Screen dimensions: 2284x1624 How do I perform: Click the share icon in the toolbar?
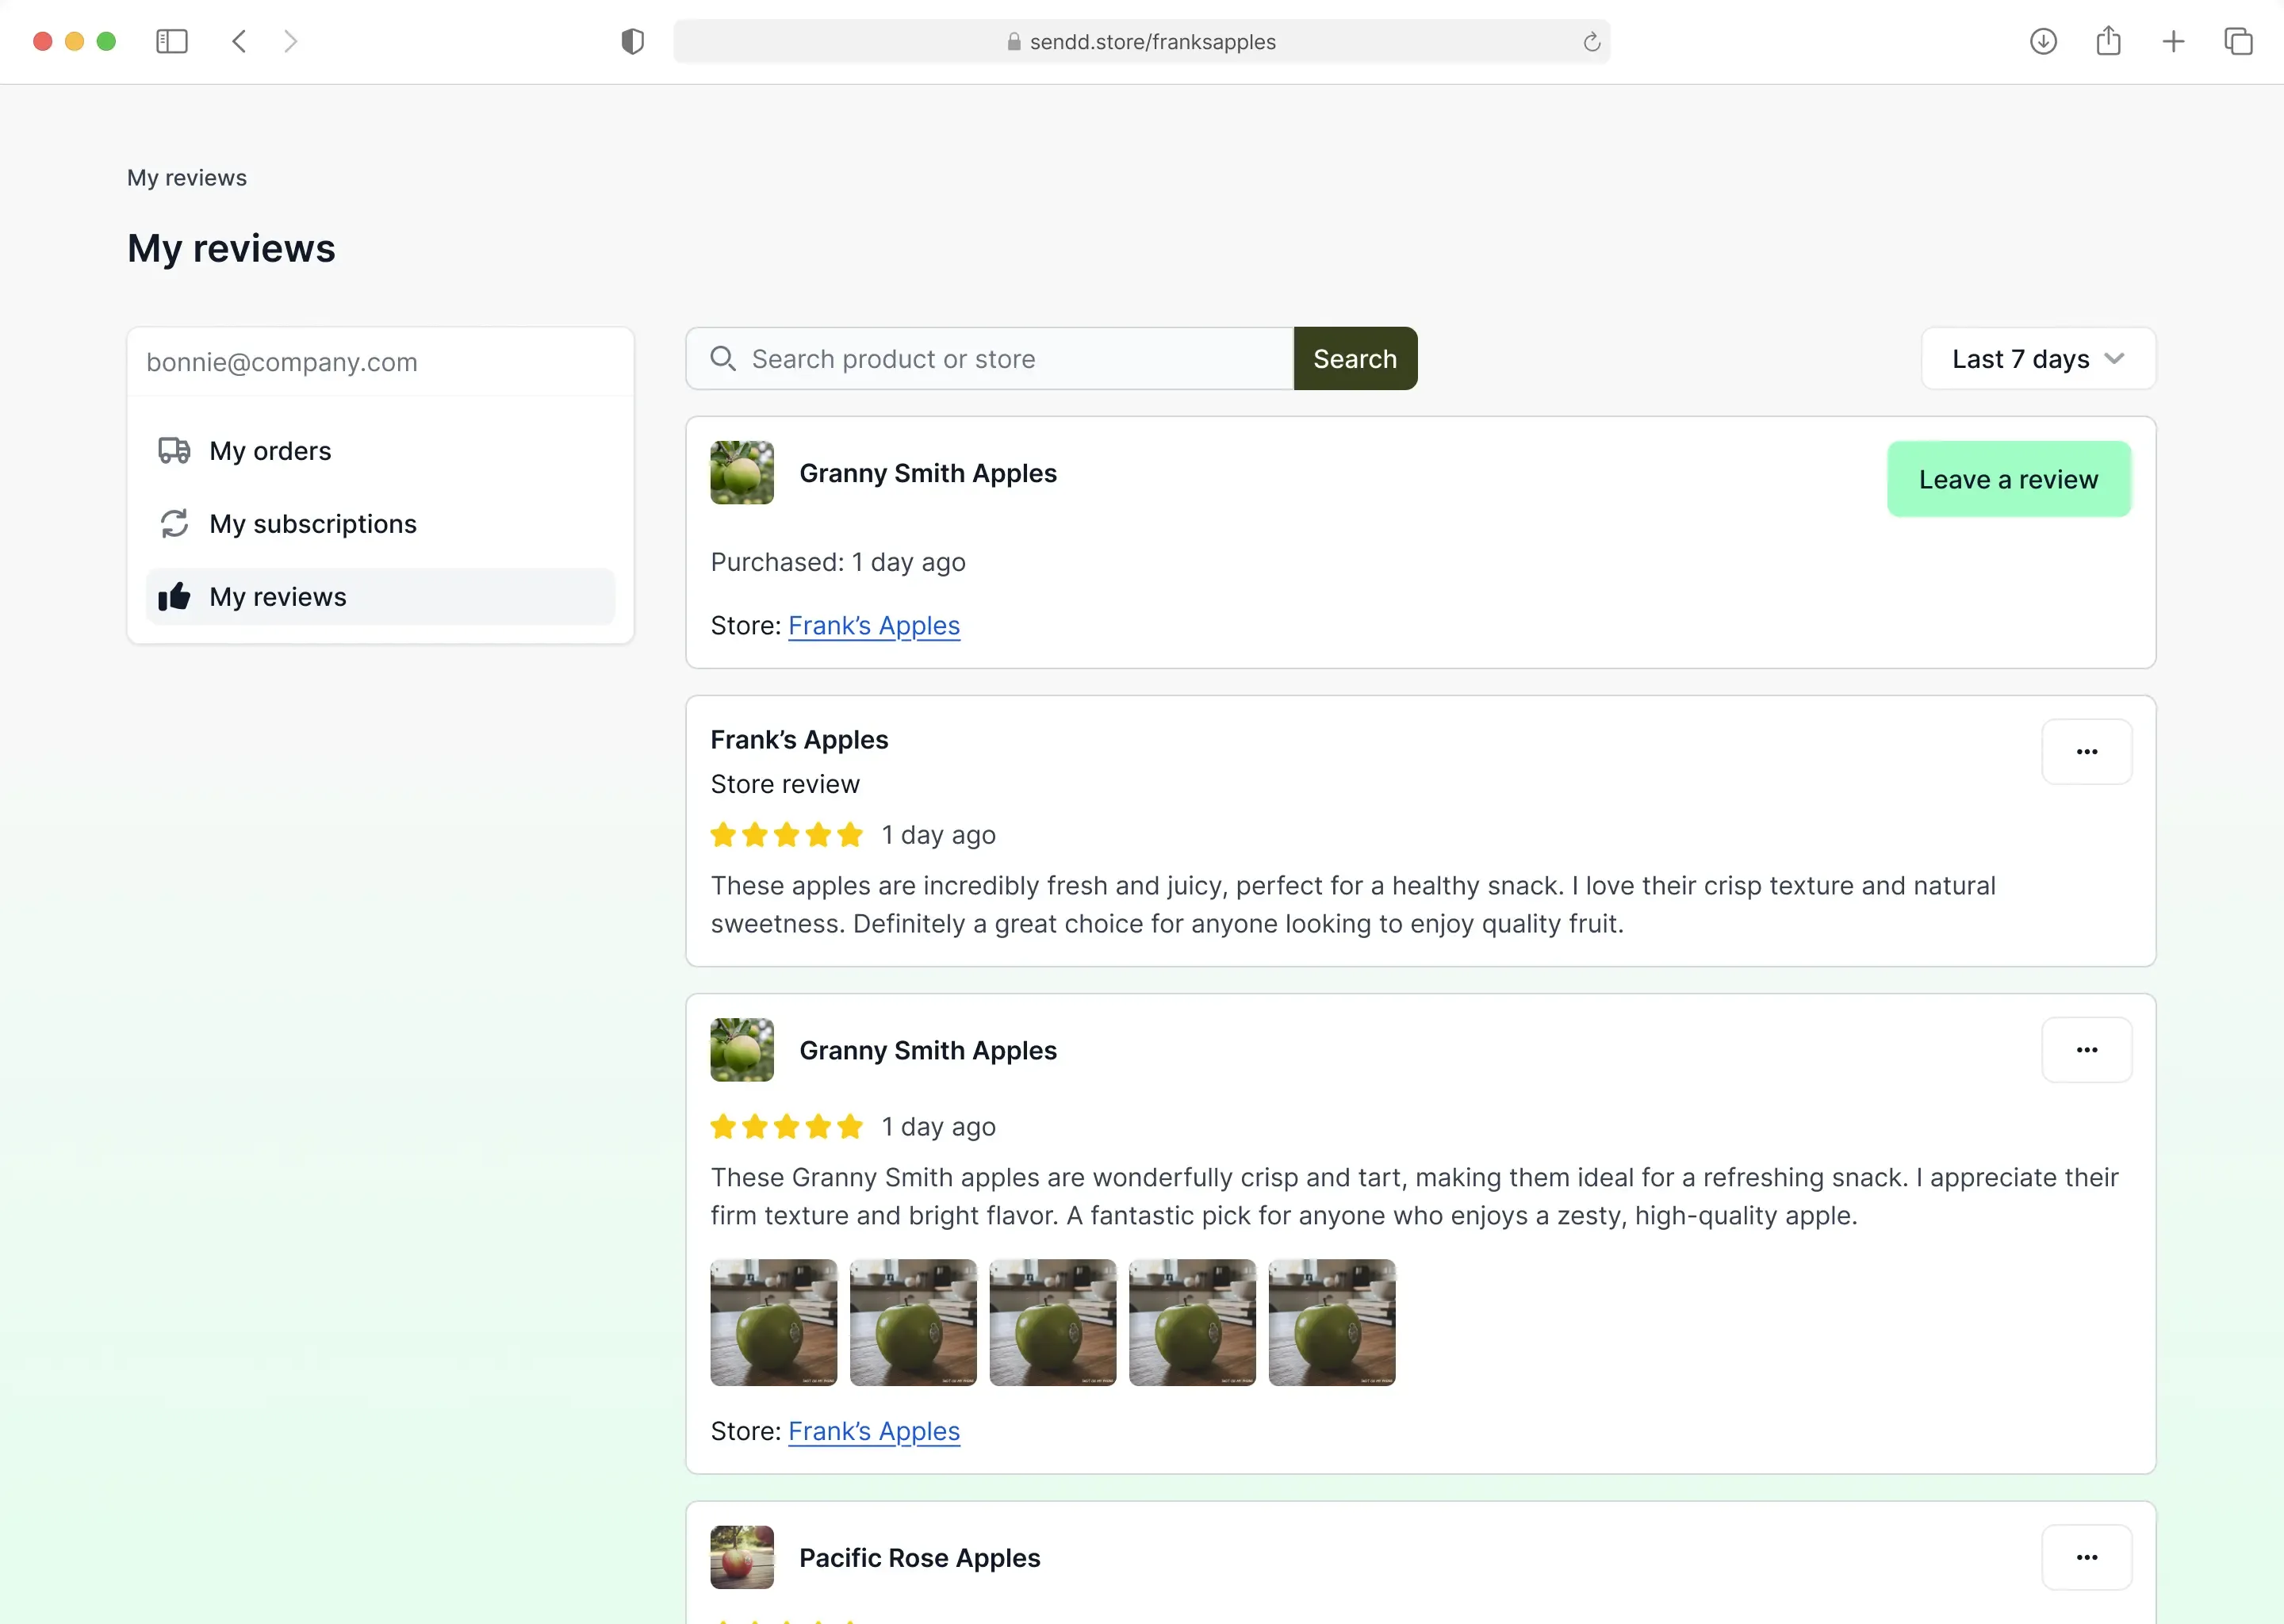tap(2108, 41)
